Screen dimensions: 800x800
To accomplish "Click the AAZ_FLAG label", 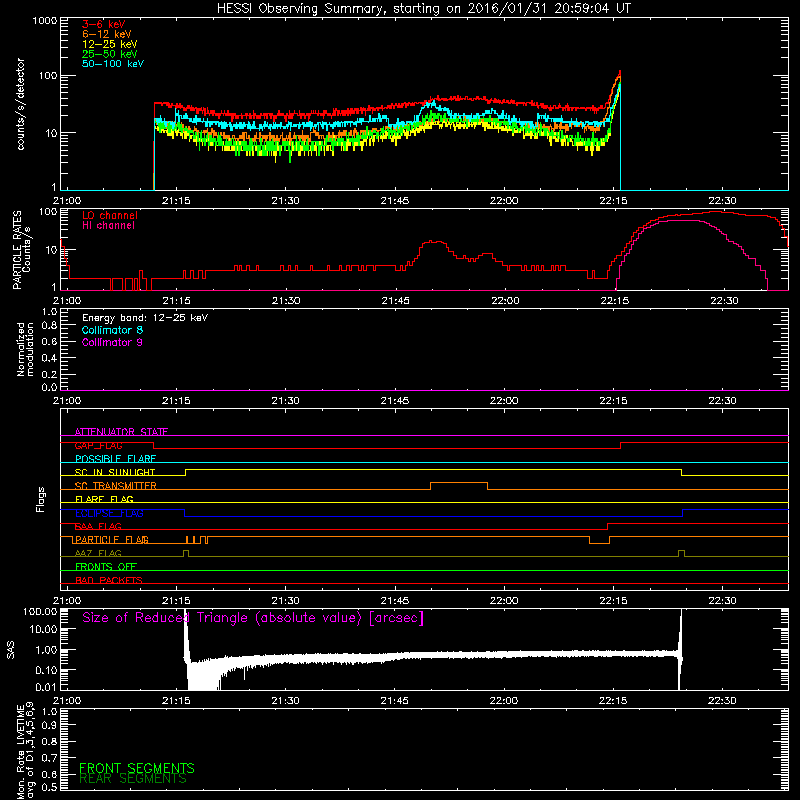I will pyautogui.click(x=98, y=554).
